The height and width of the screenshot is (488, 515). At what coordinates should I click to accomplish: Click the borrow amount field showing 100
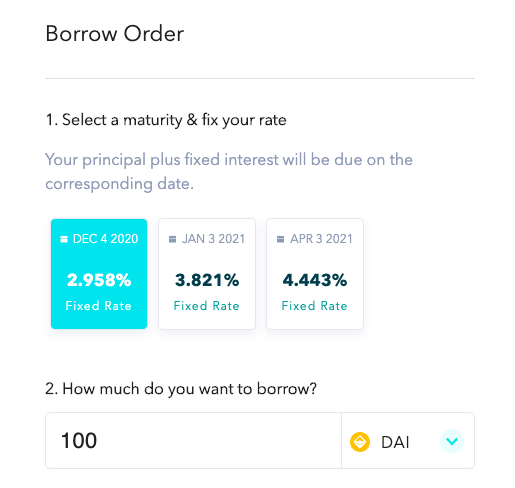[193, 441]
